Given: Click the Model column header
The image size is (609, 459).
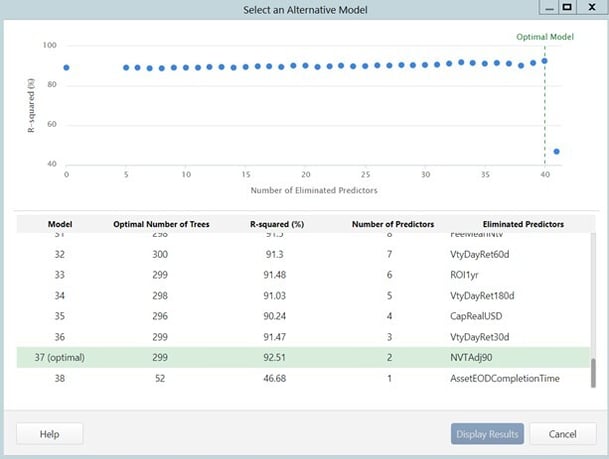Looking at the screenshot, I should (x=60, y=224).
